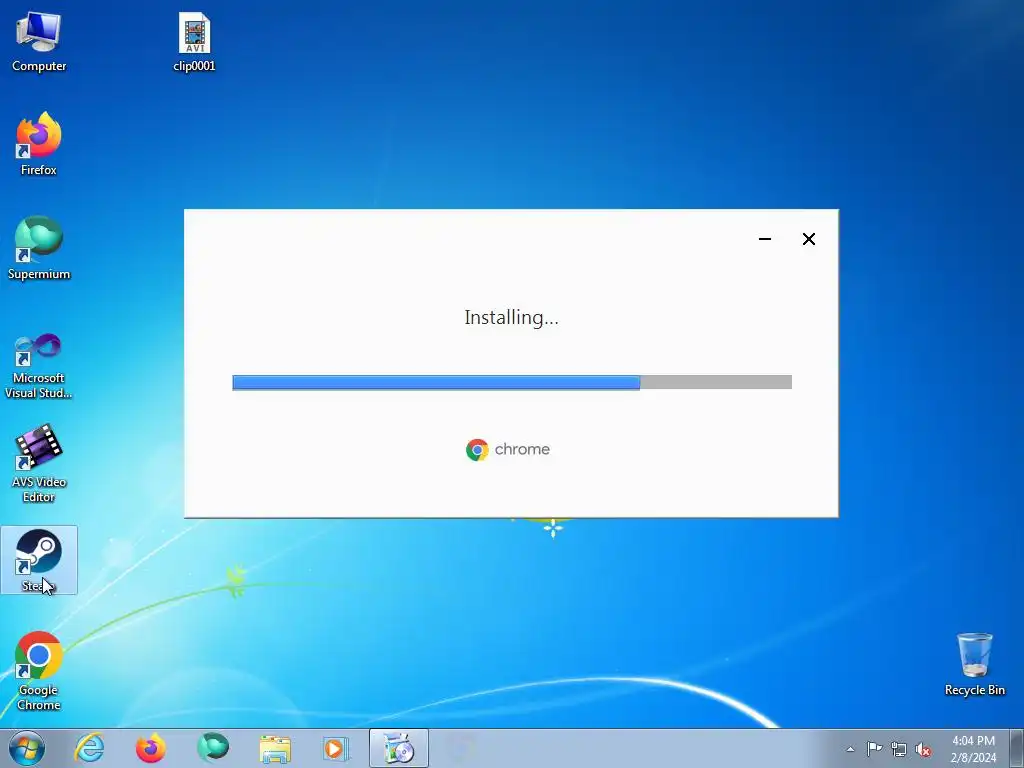Screen dimensions: 1024x768
Task: Select the Steam desktop shortcut
Action: (x=39, y=560)
